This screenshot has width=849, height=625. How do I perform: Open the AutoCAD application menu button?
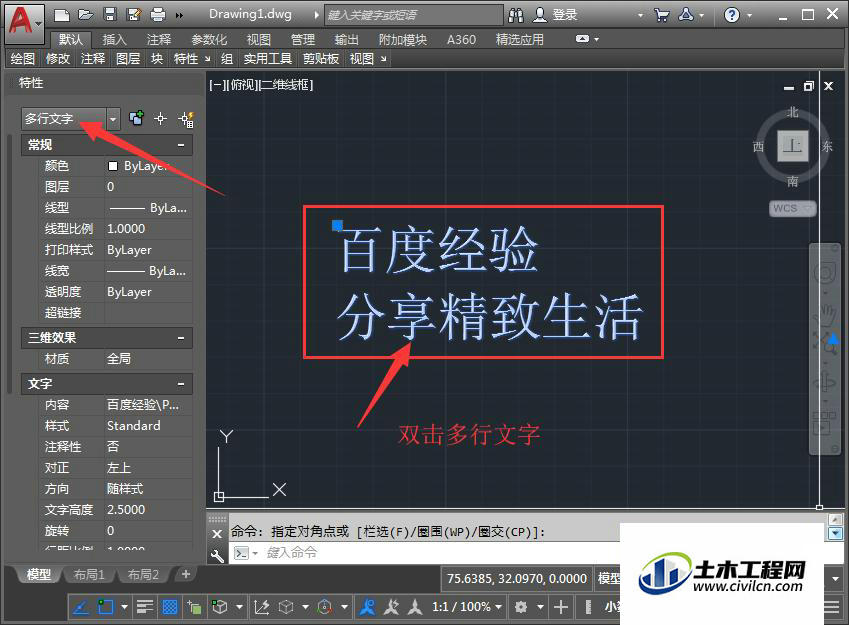tap(23, 23)
